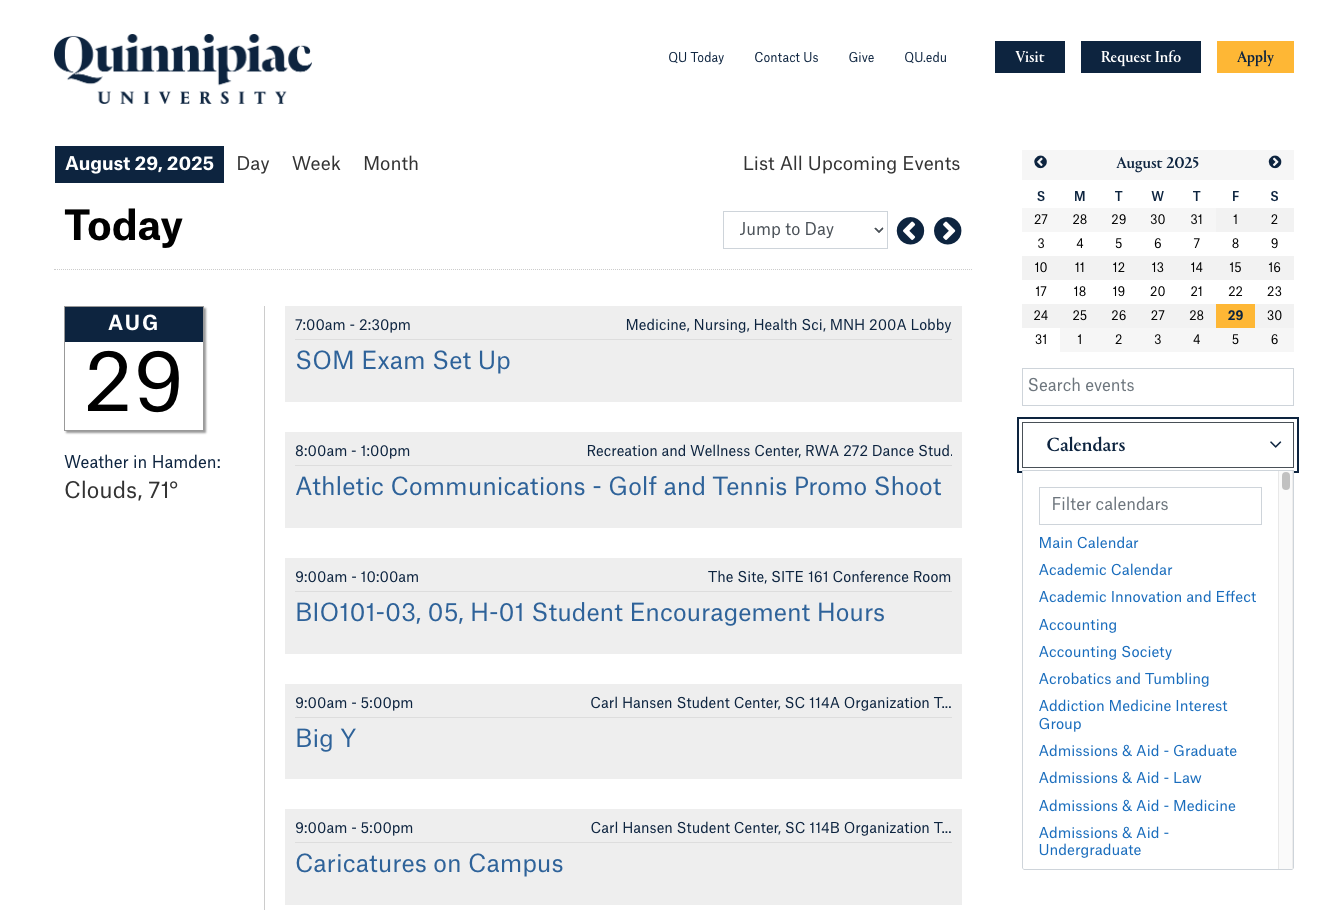Select the Academic Calendar link
Screen dimensions: 1330x910
pos(1105,570)
